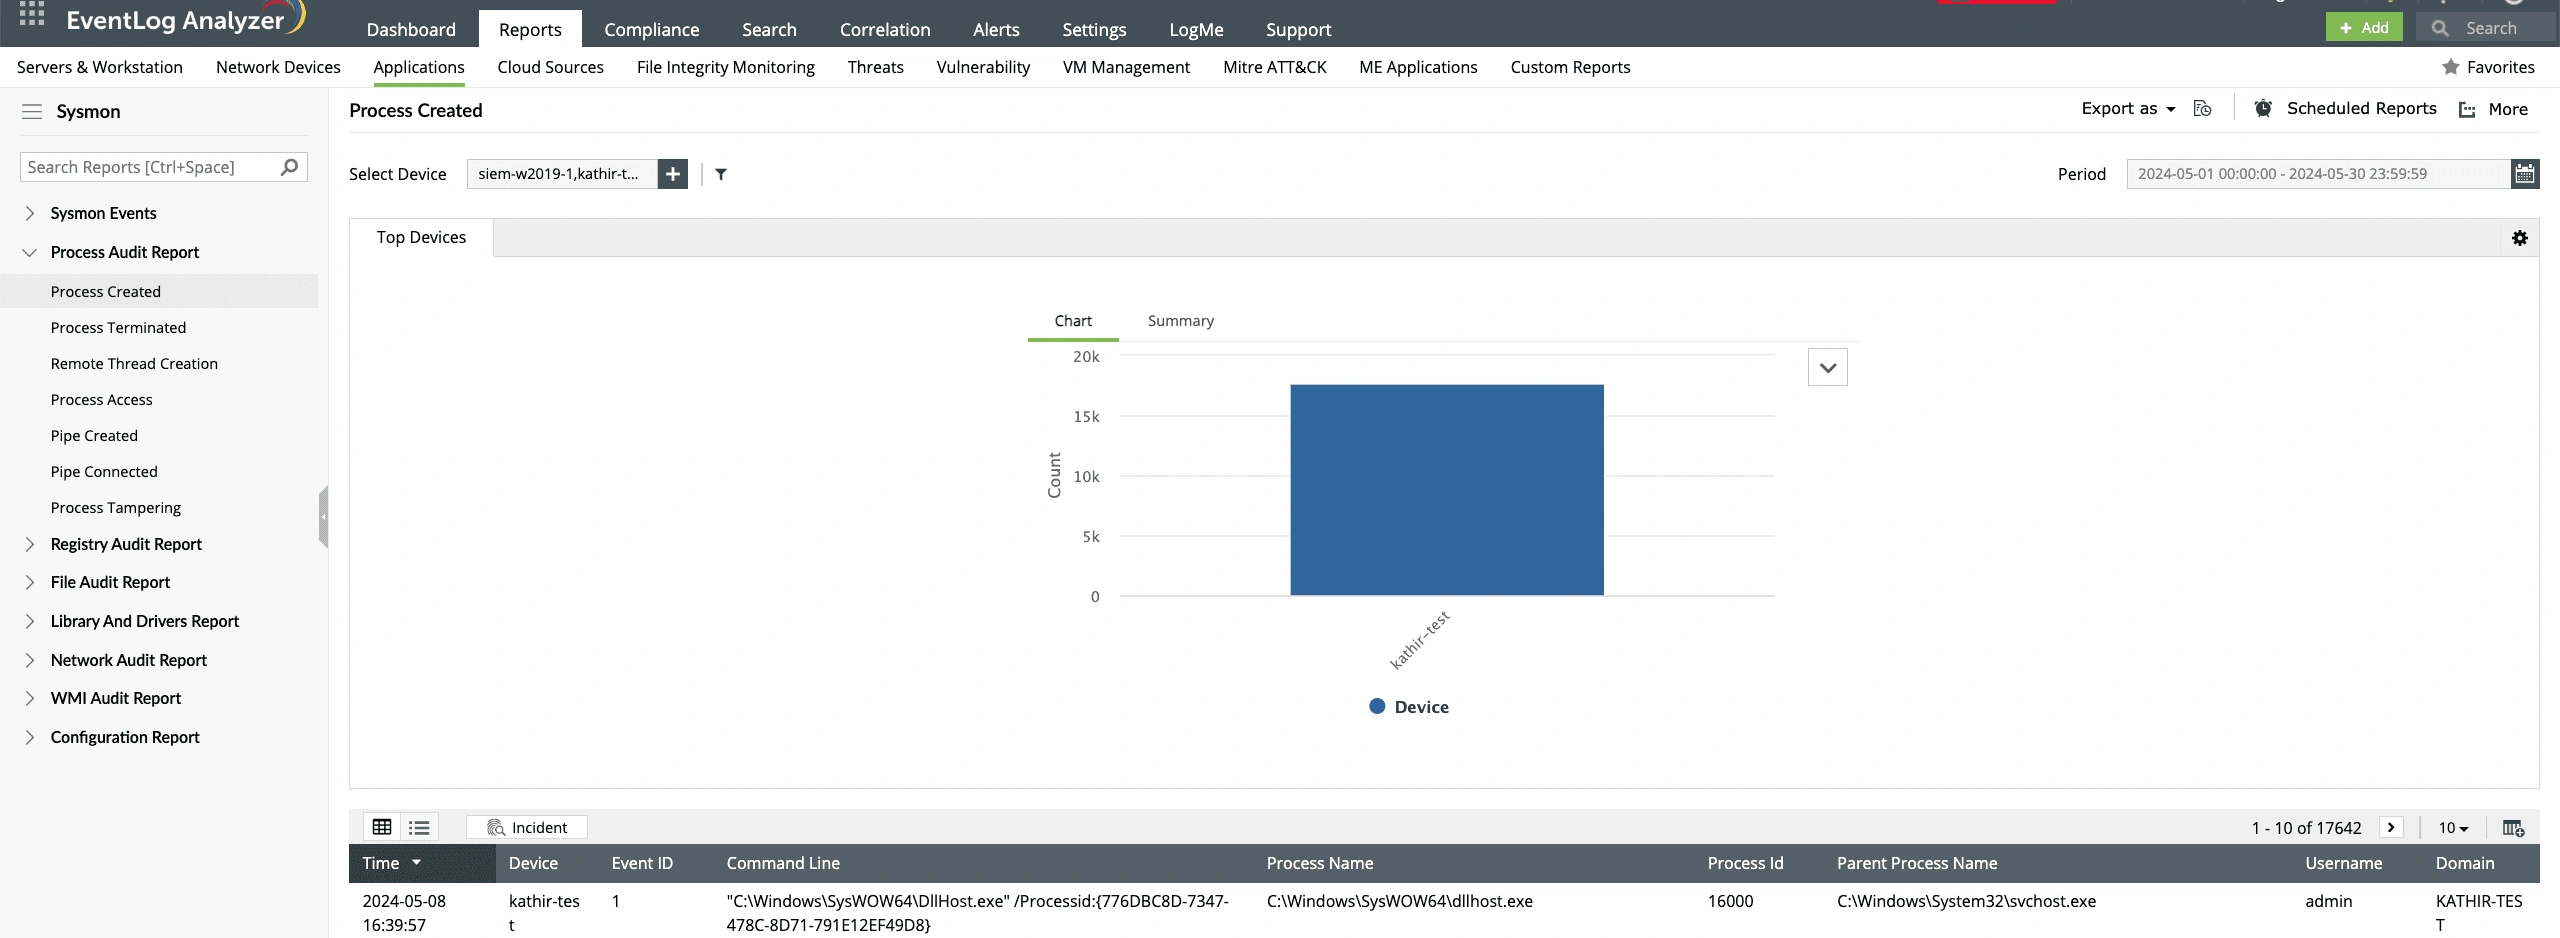Click the hamburger menu beside Sysmon

[x=32, y=112]
